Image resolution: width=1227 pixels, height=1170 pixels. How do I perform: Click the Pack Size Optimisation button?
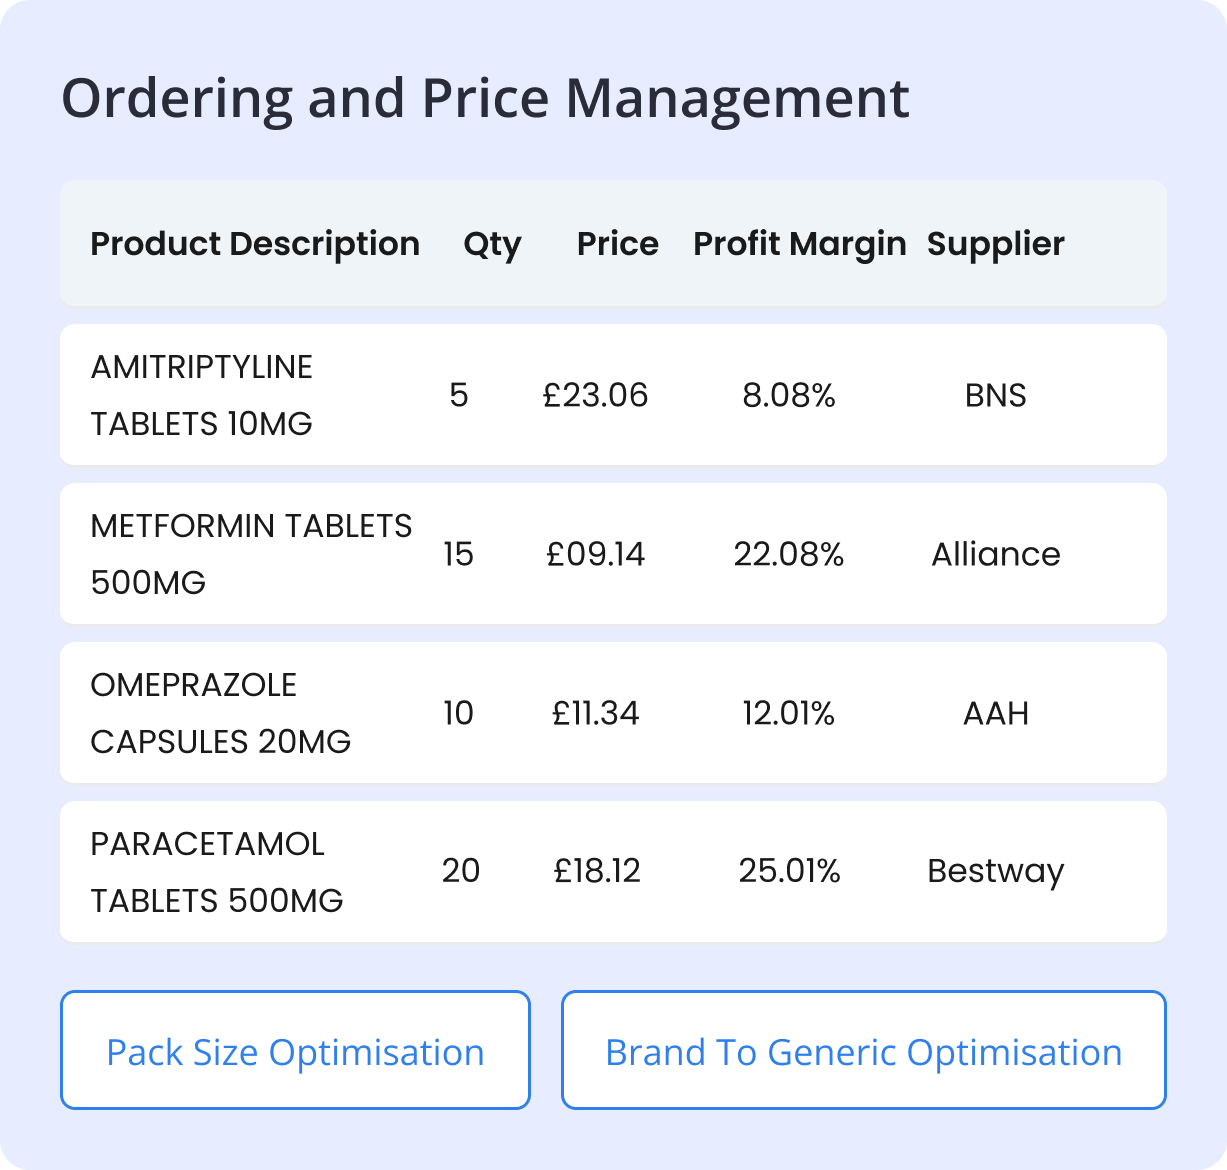[294, 1050]
